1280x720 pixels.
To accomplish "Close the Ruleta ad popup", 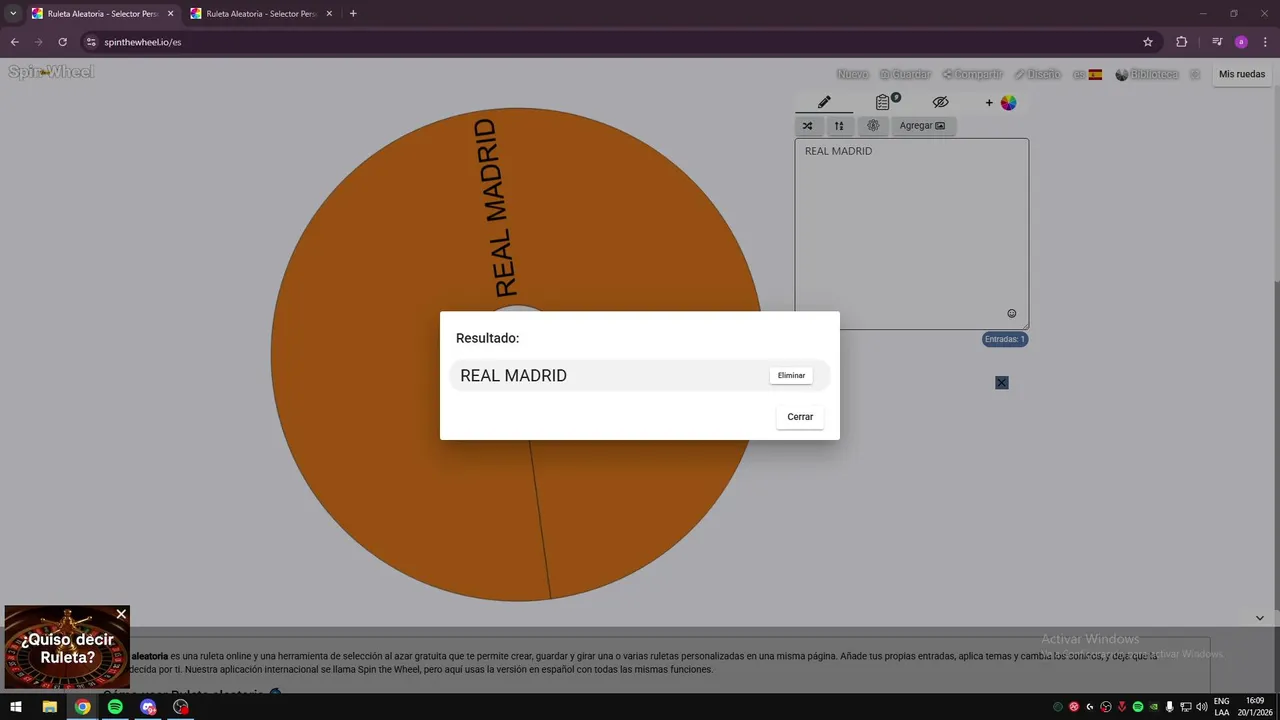I will (121, 614).
